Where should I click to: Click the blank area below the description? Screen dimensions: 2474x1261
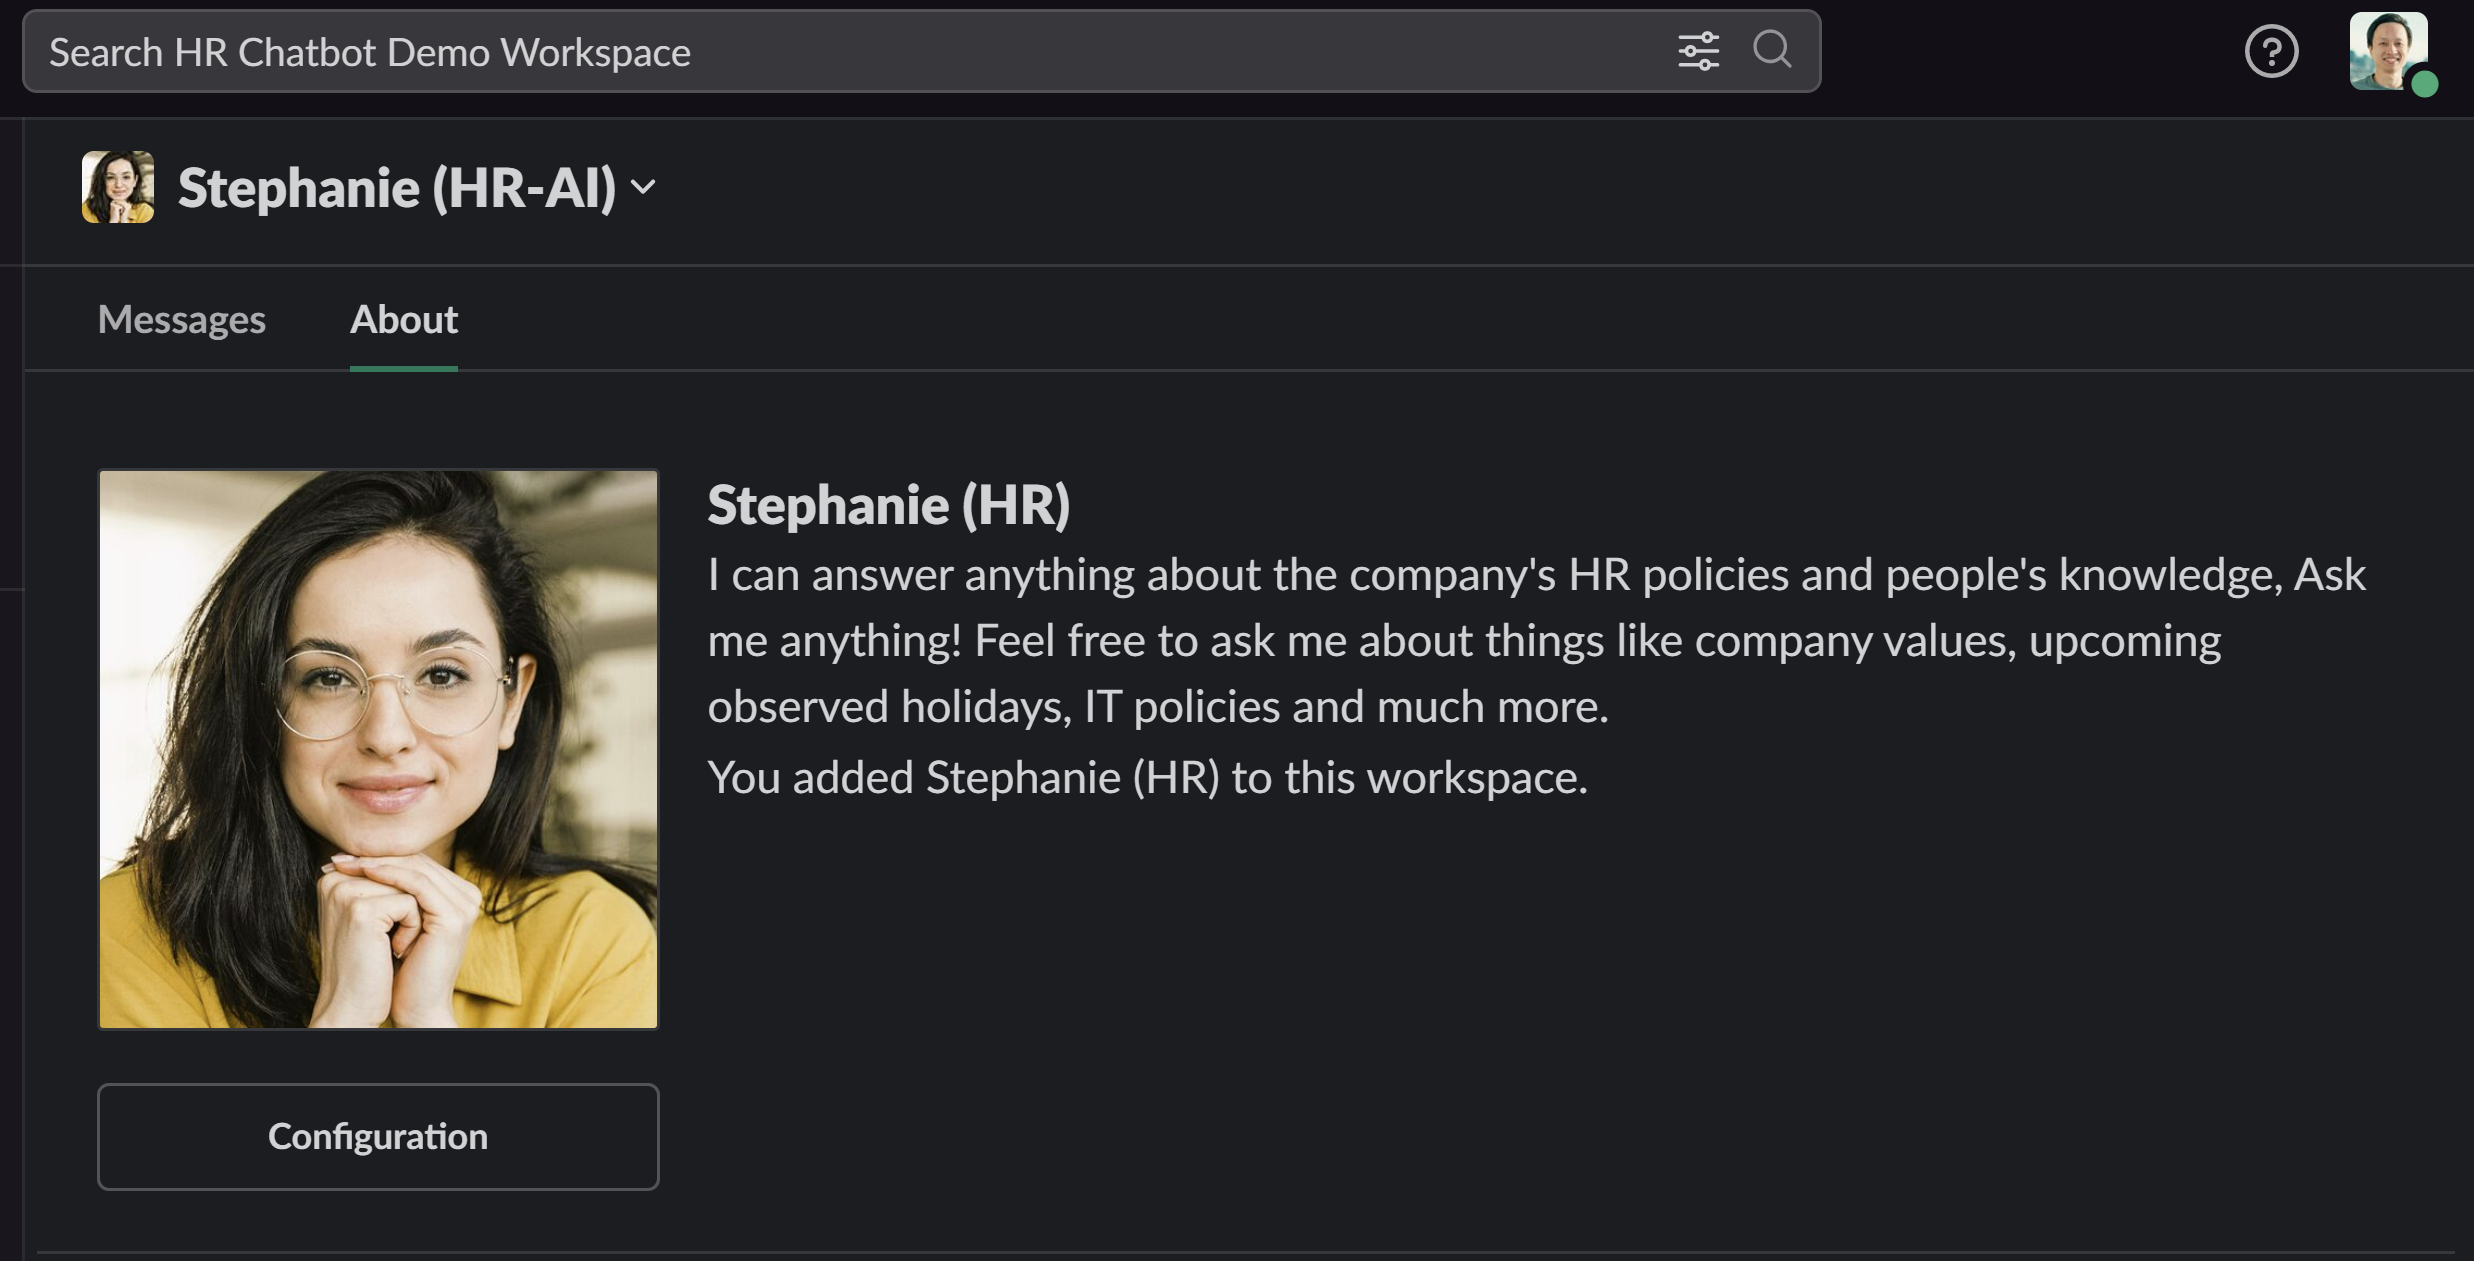(x=1500, y=1000)
